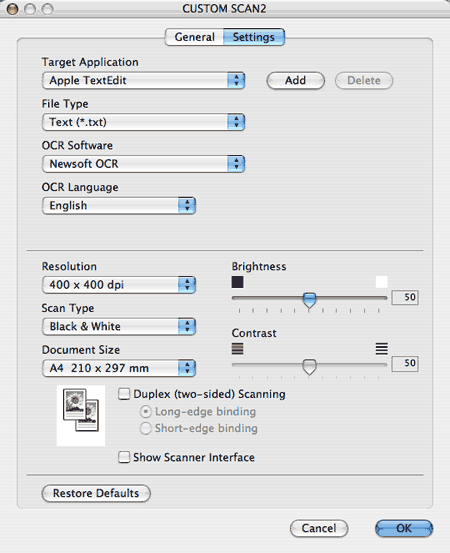Image resolution: width=450 pixels, height=553 pixels.
Task: Open the Scan Type Black & White dropdown
Action: point(119,326)
